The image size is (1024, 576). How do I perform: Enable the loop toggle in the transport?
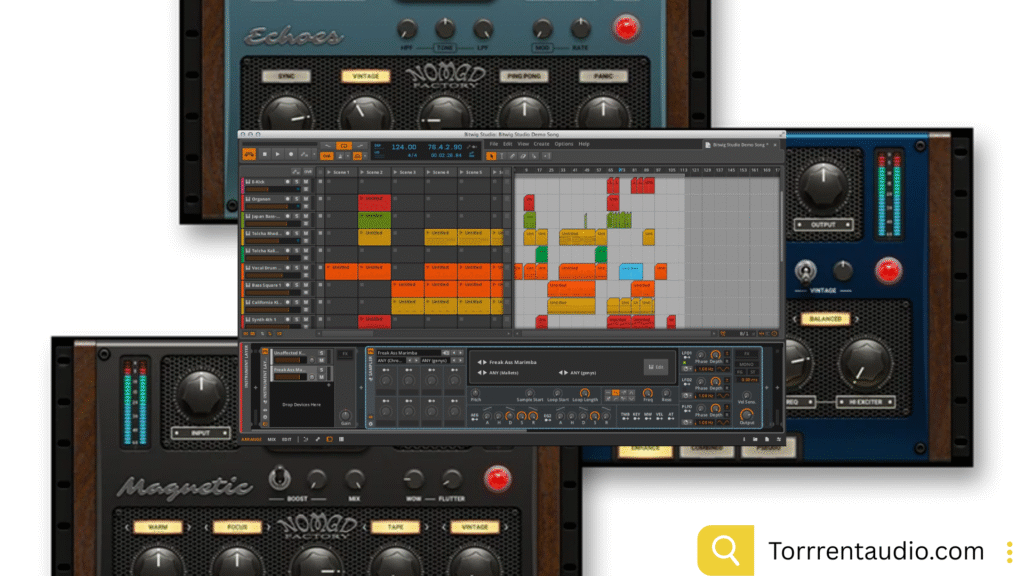(345, 146)
